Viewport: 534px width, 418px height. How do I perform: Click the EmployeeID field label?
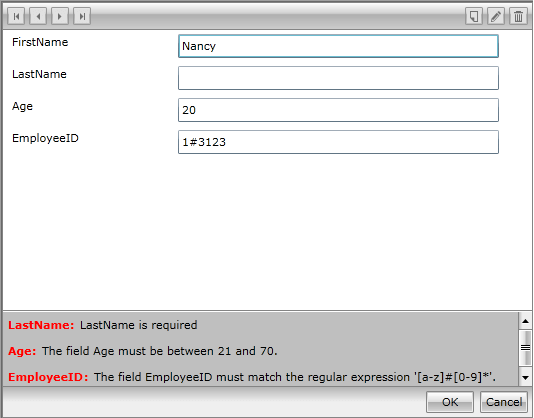pos(45,138)
